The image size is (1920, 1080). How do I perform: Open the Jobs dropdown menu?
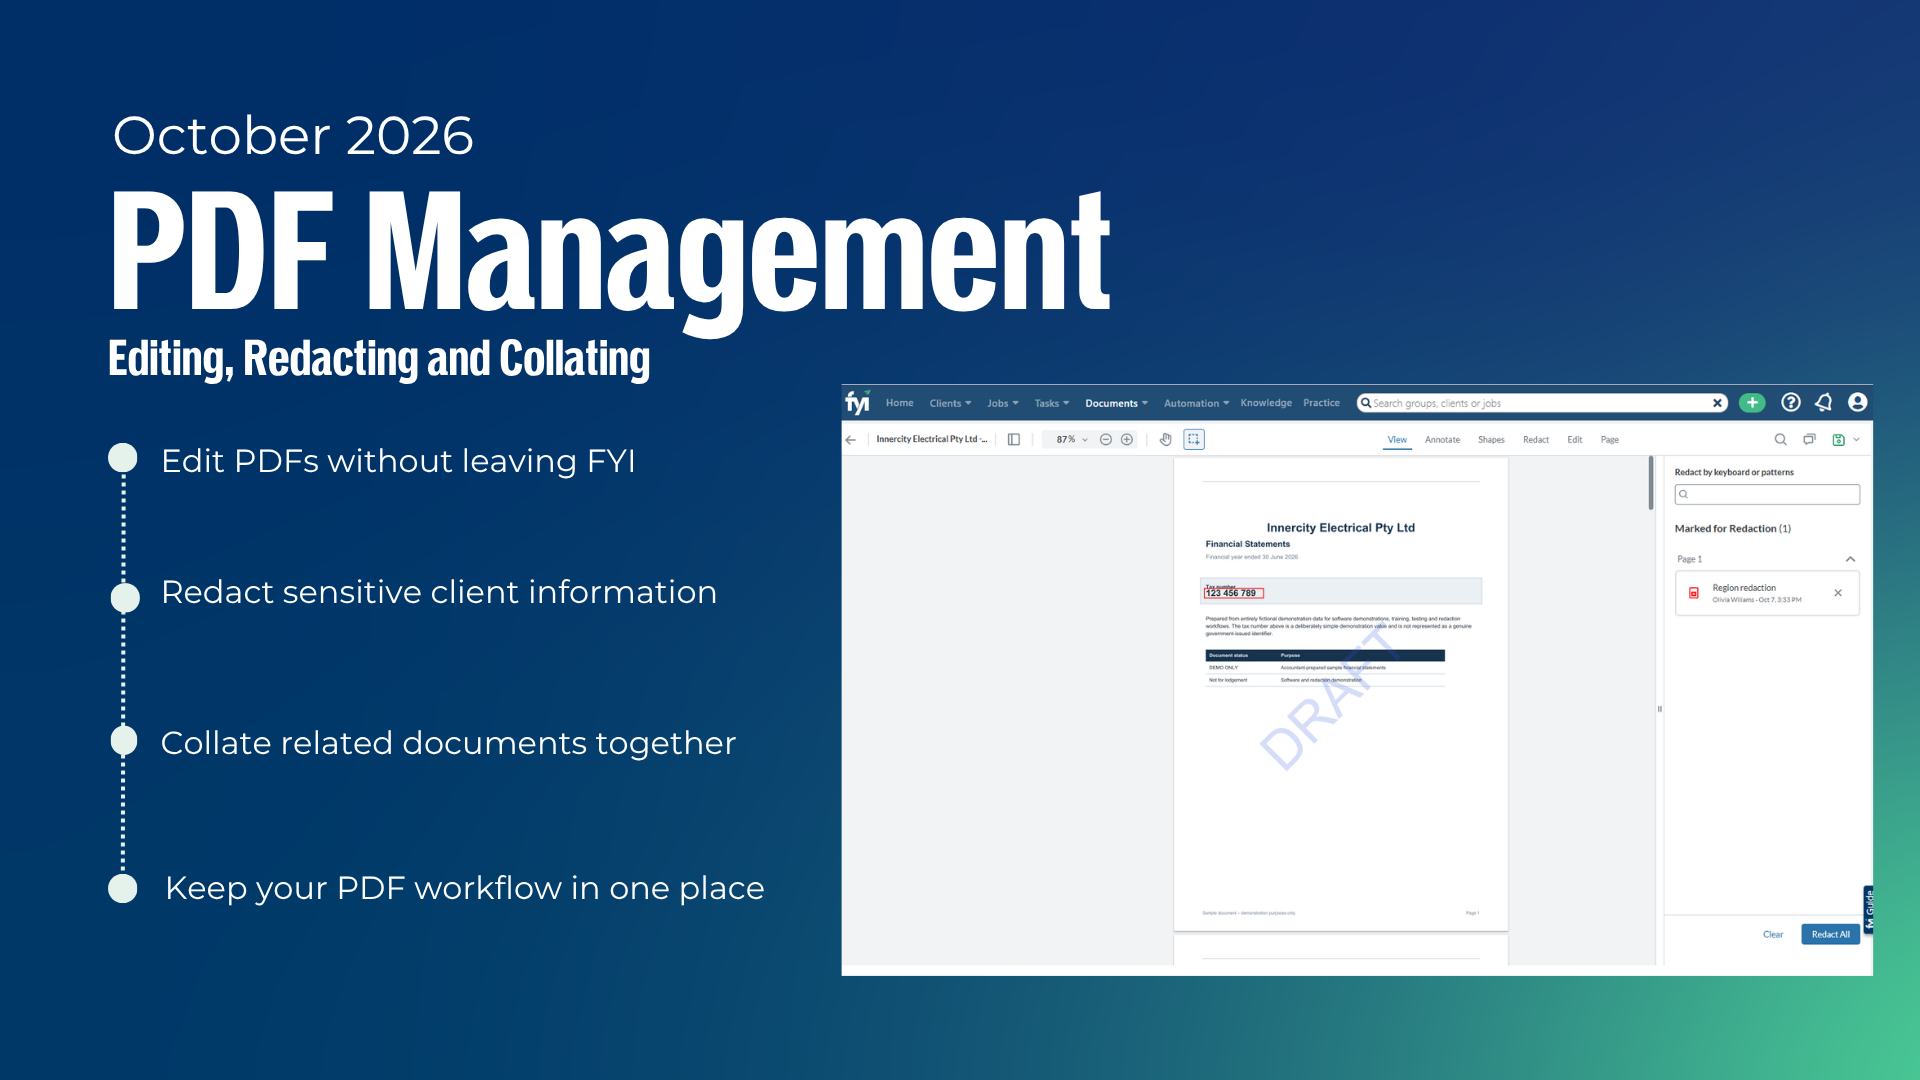(1003, 403)
